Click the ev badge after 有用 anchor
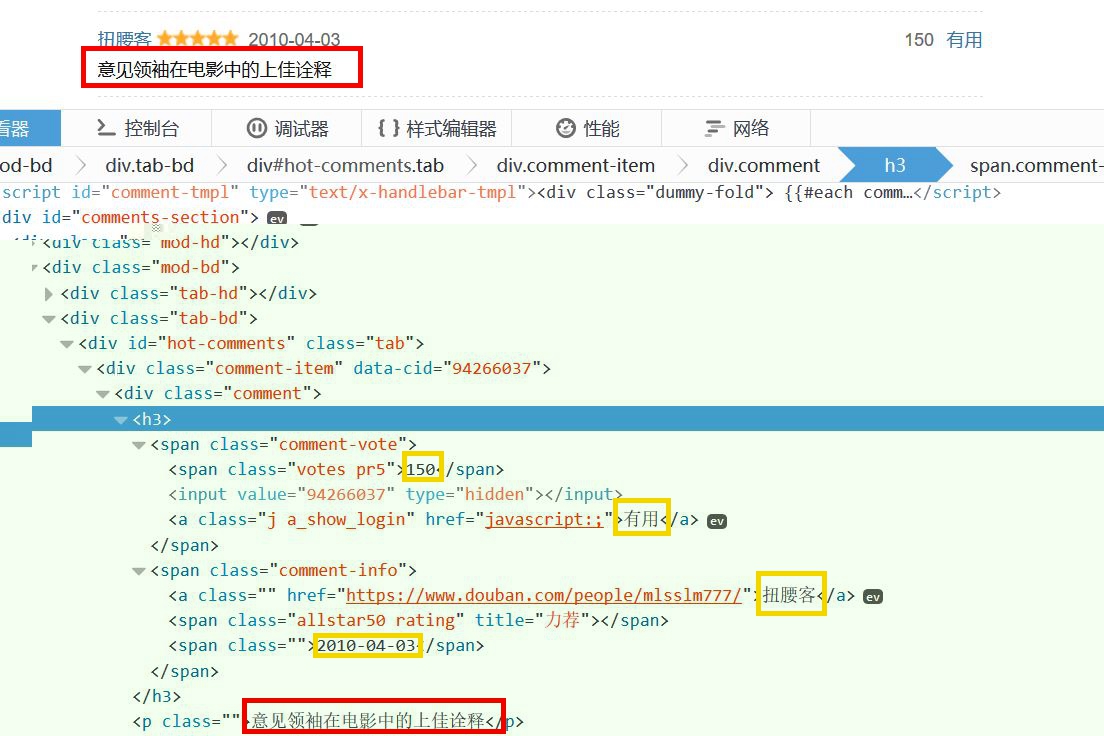 [x=717, y=521]
